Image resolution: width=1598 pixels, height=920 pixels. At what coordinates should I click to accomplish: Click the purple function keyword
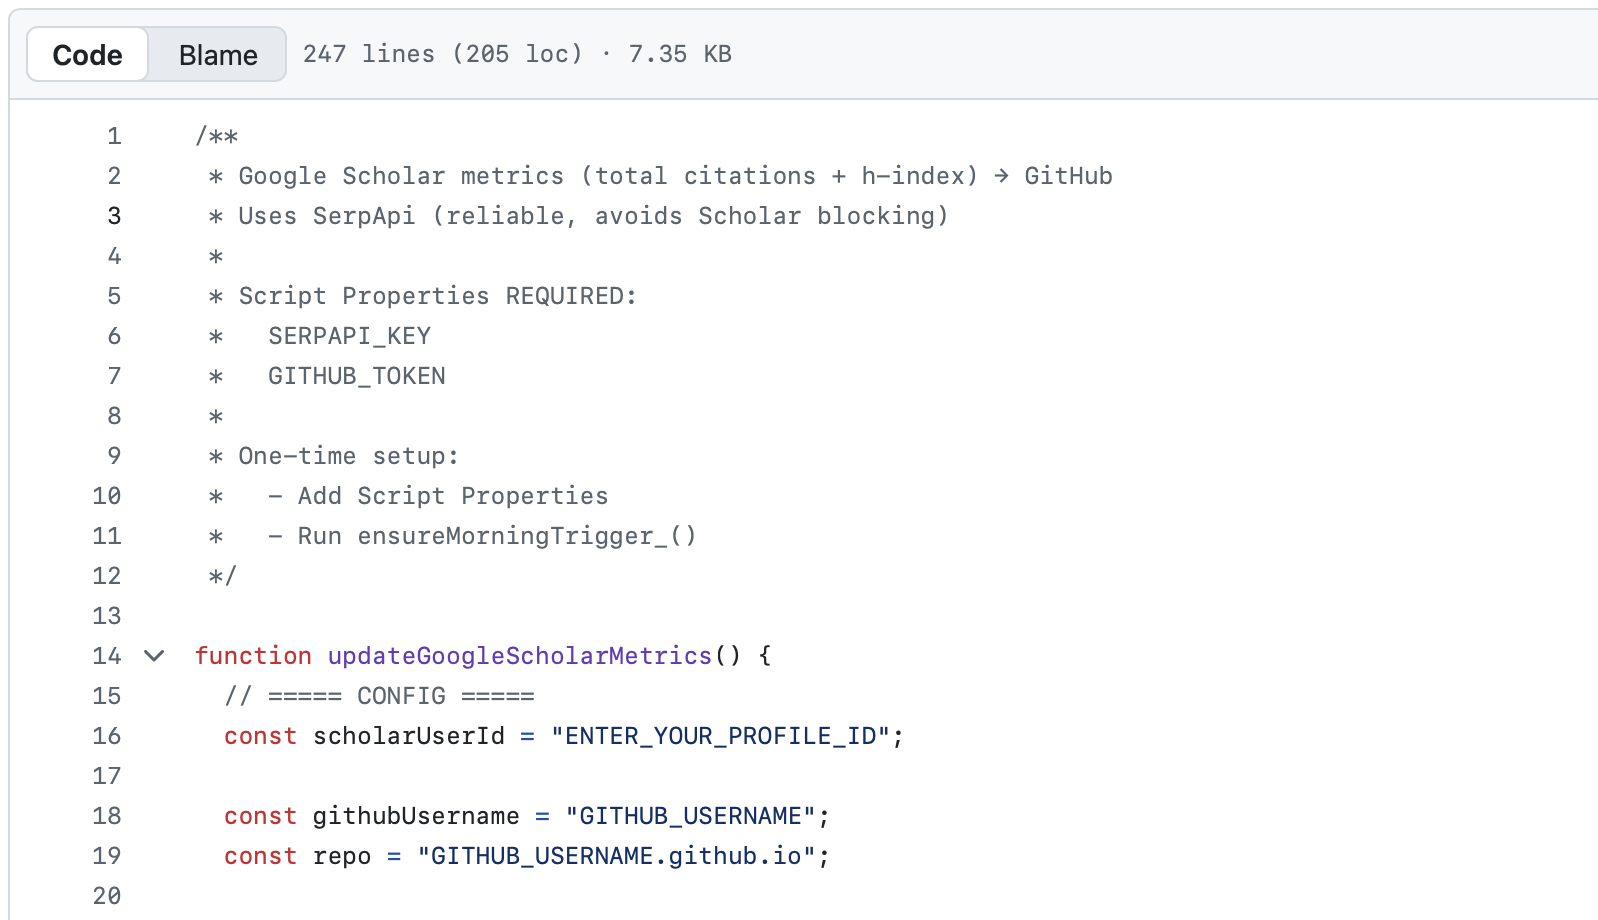click(x=253, y=656)
